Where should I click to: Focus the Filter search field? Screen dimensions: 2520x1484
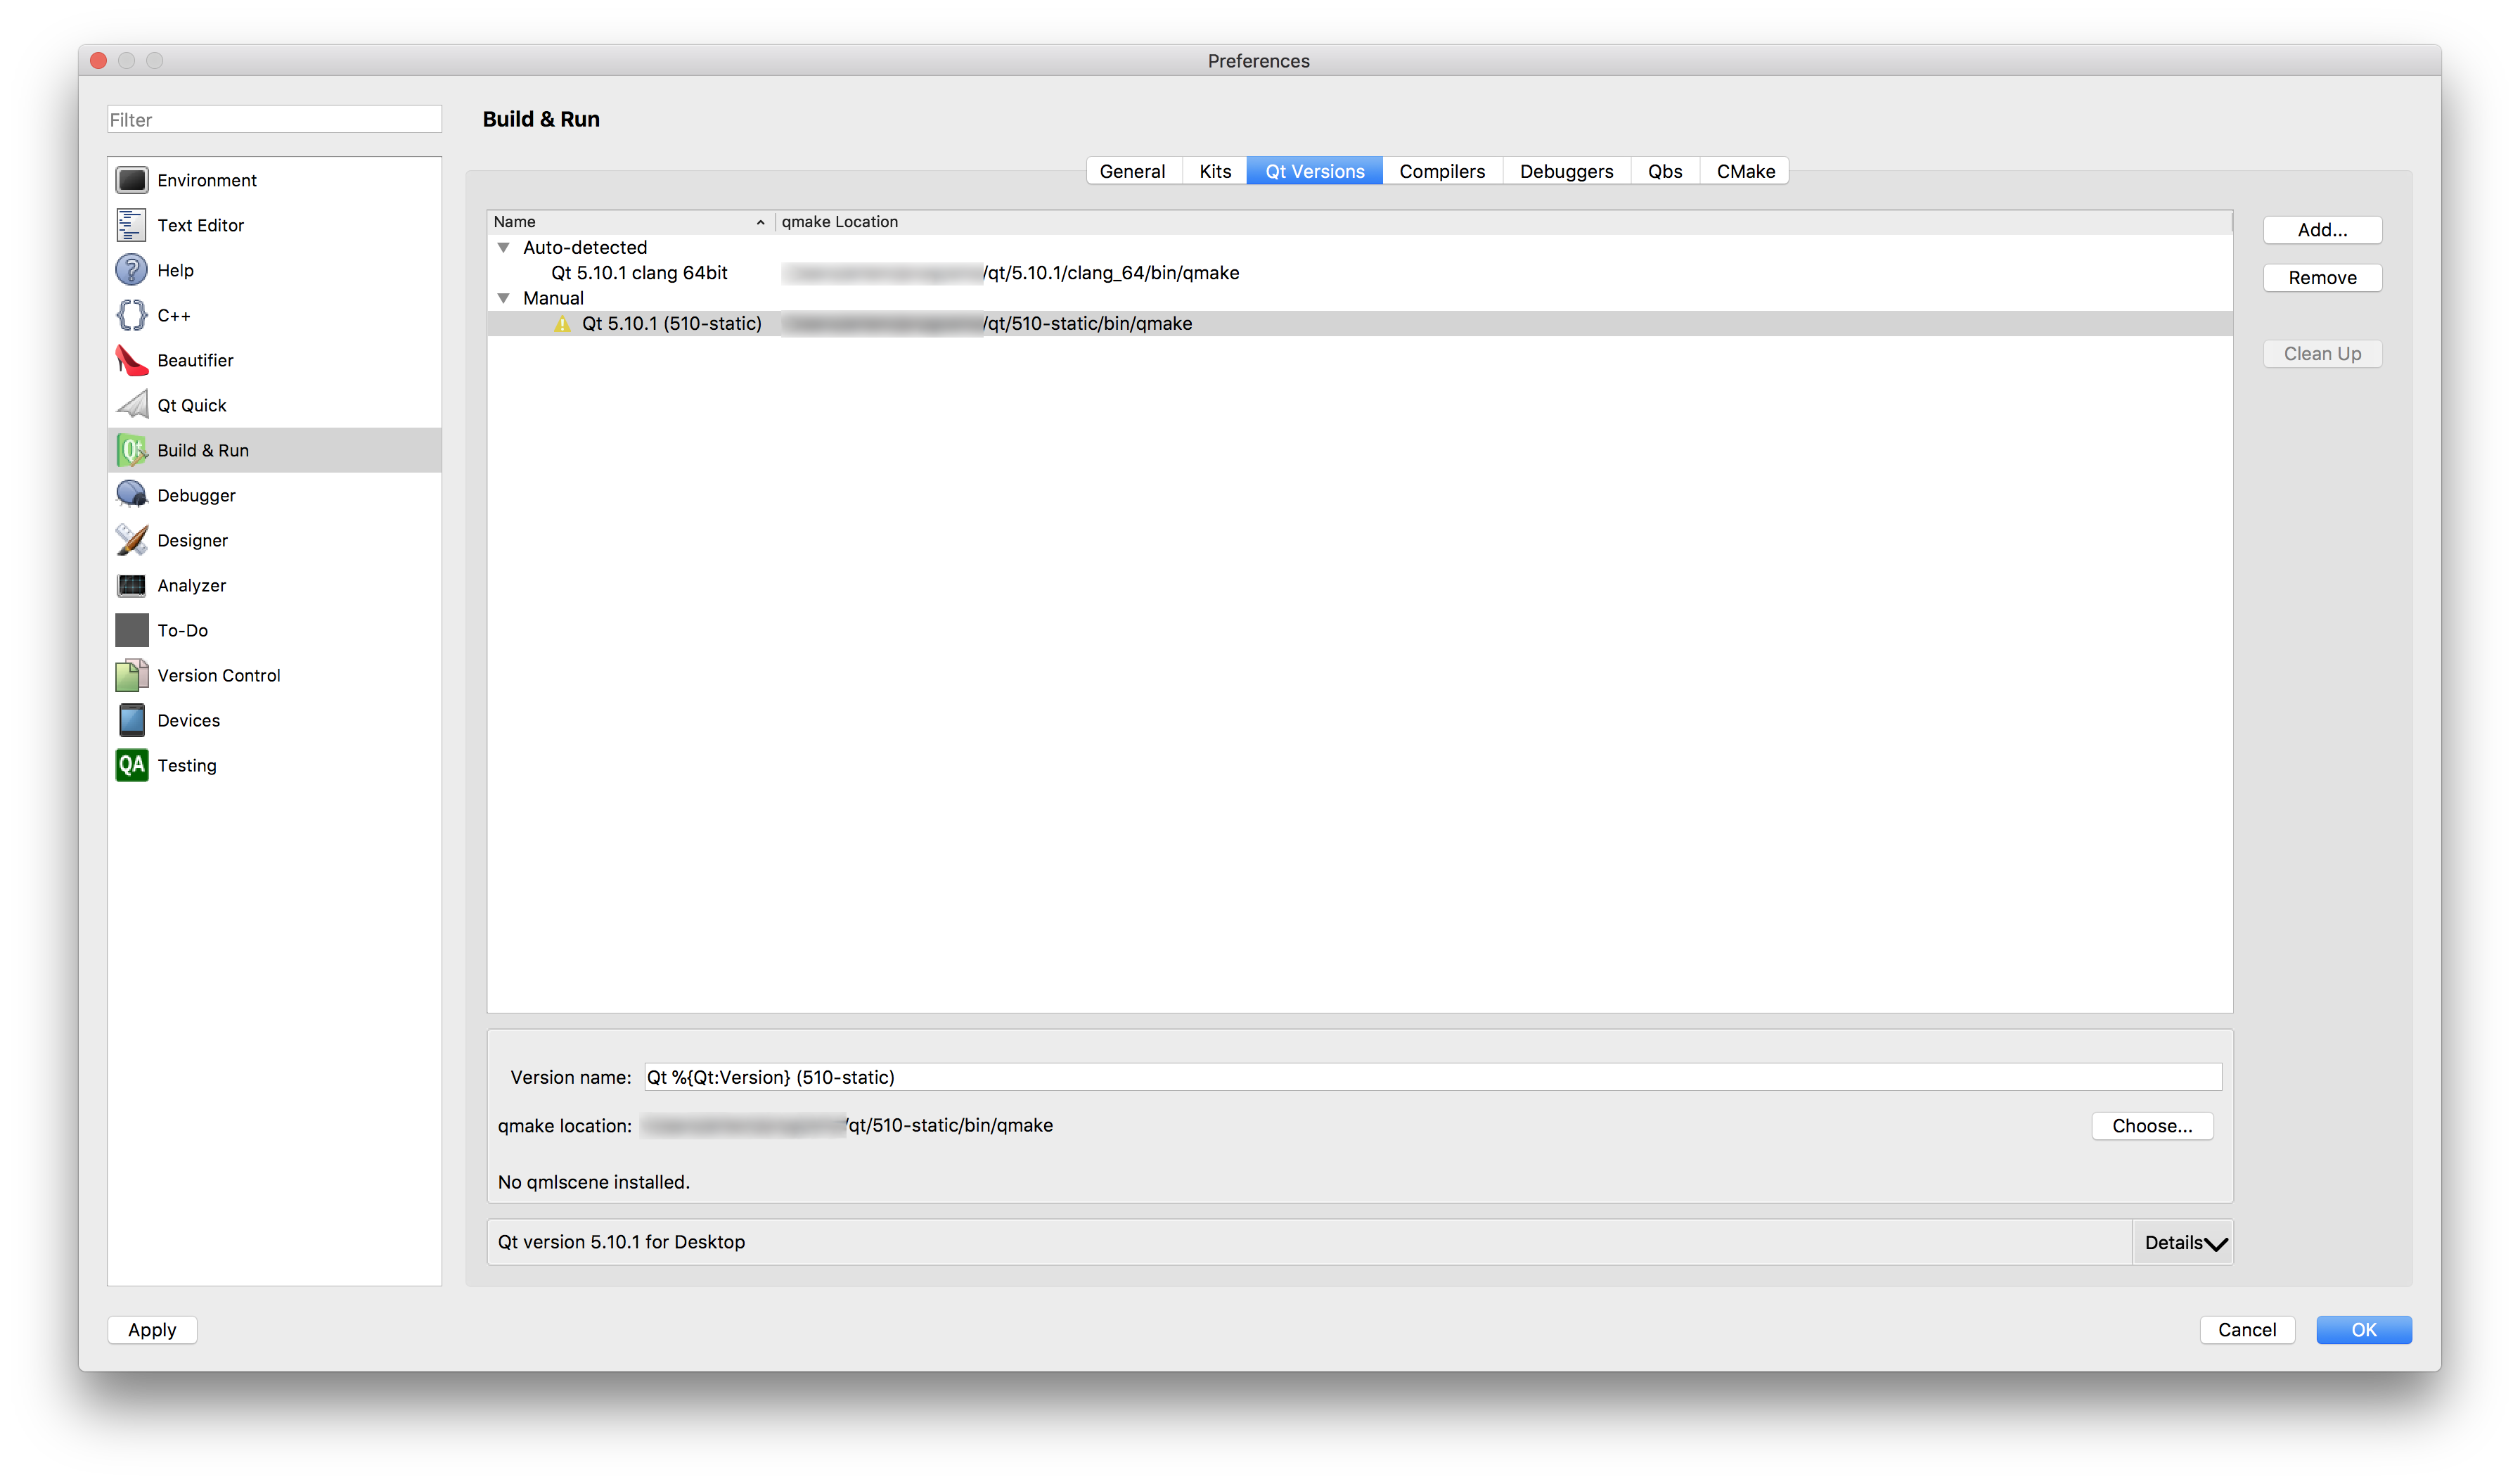point(274,120)
